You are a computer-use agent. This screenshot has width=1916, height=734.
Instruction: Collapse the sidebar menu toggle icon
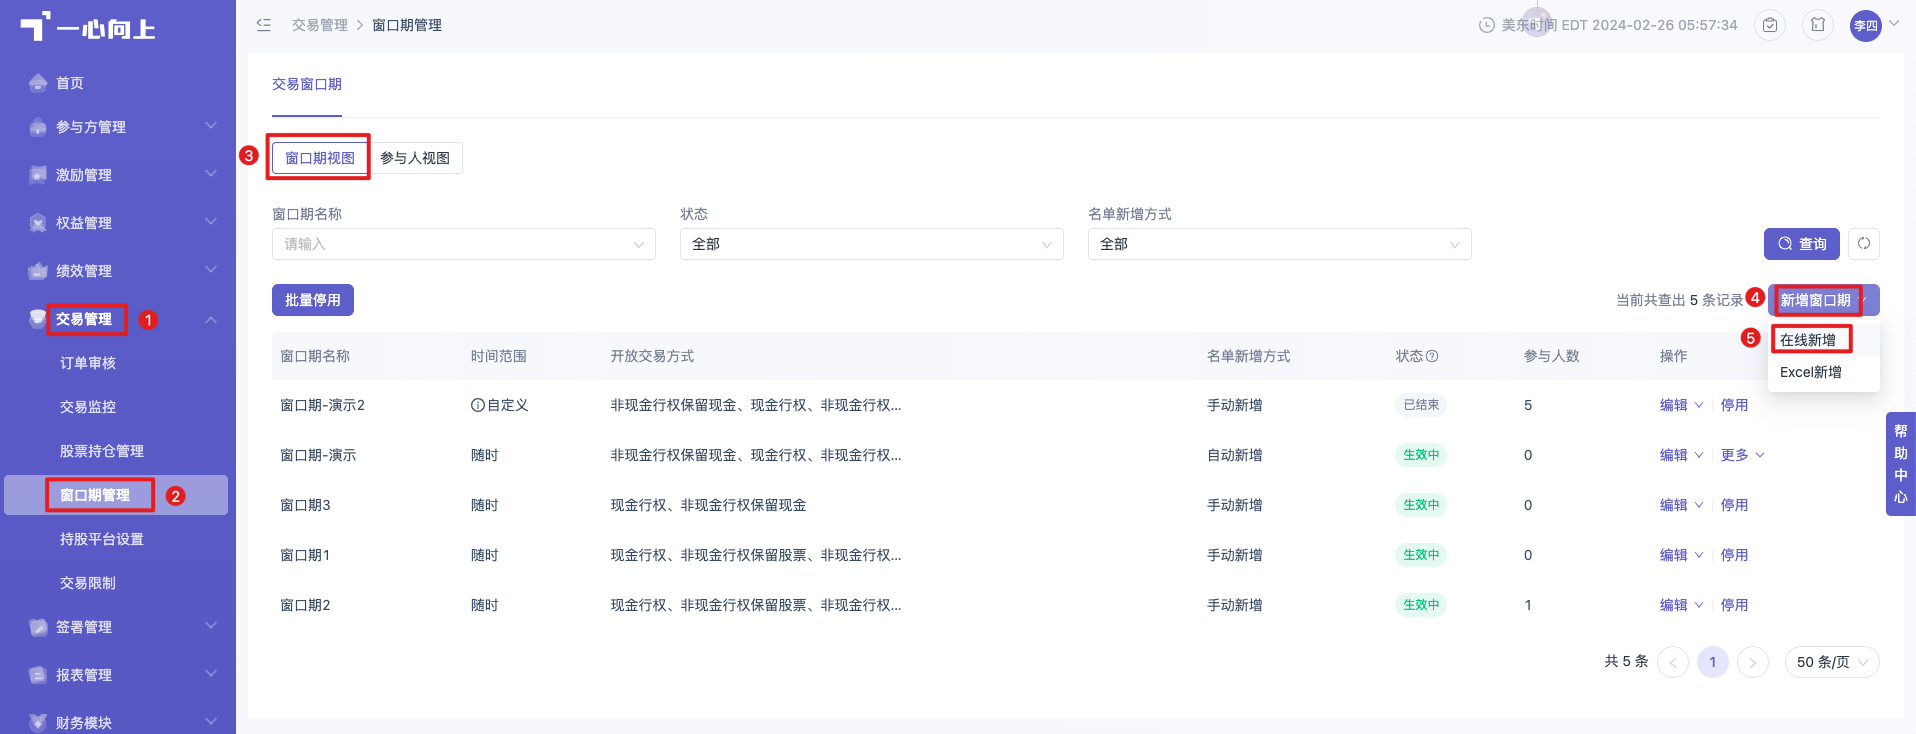click(264, 25)
